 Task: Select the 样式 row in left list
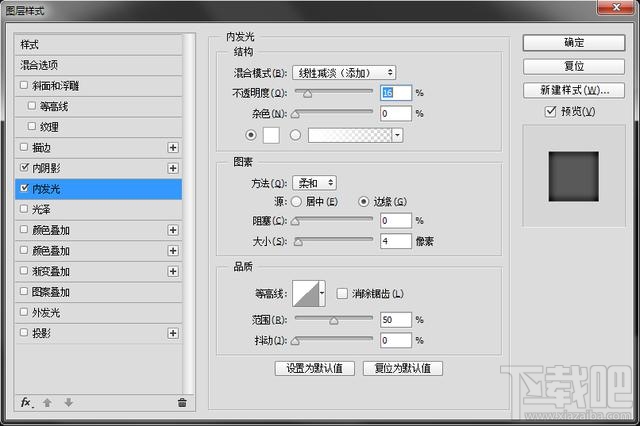click(x=98, y=44)
